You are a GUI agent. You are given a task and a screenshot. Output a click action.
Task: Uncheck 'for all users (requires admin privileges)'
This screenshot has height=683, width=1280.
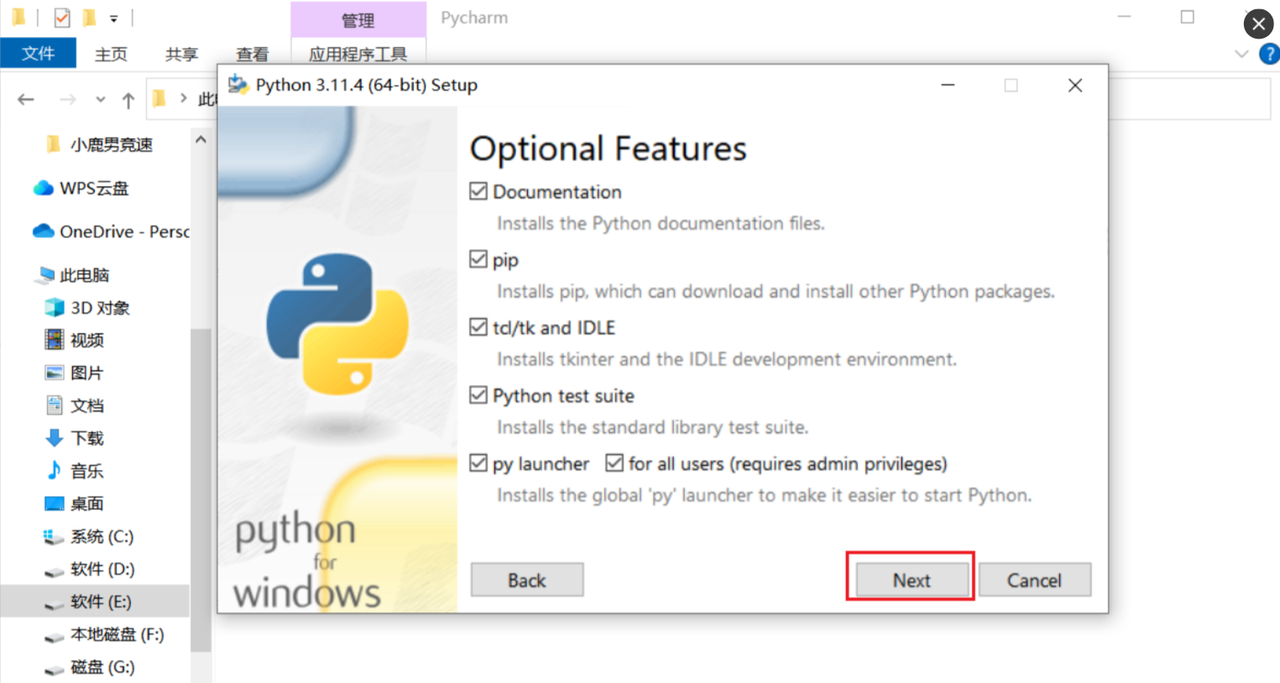[615, 463]
